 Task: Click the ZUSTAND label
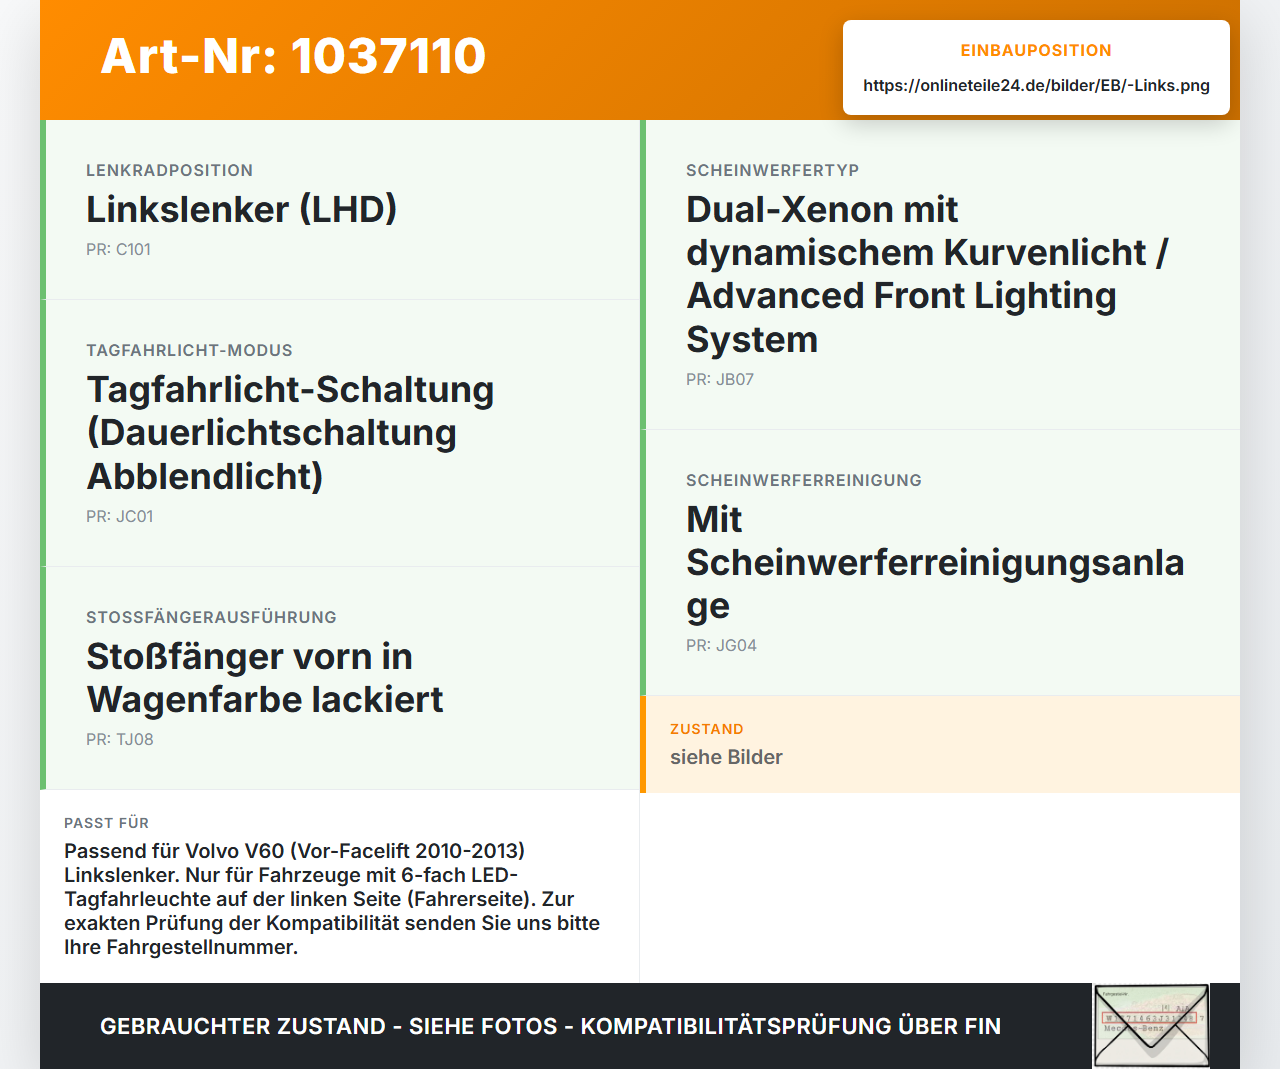706,729
